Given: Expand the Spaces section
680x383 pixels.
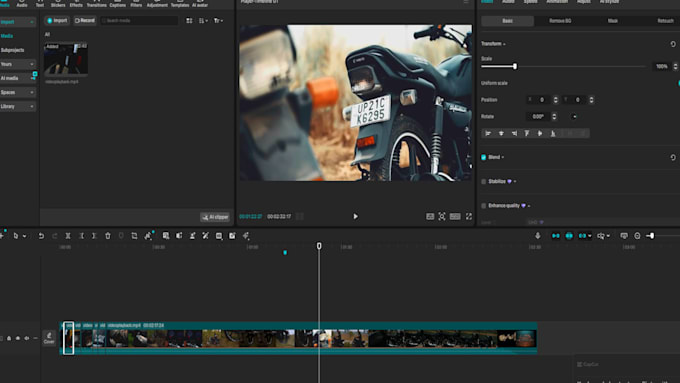Looking at the screenshot, I should pyautogui.click(x=18, y=92).
